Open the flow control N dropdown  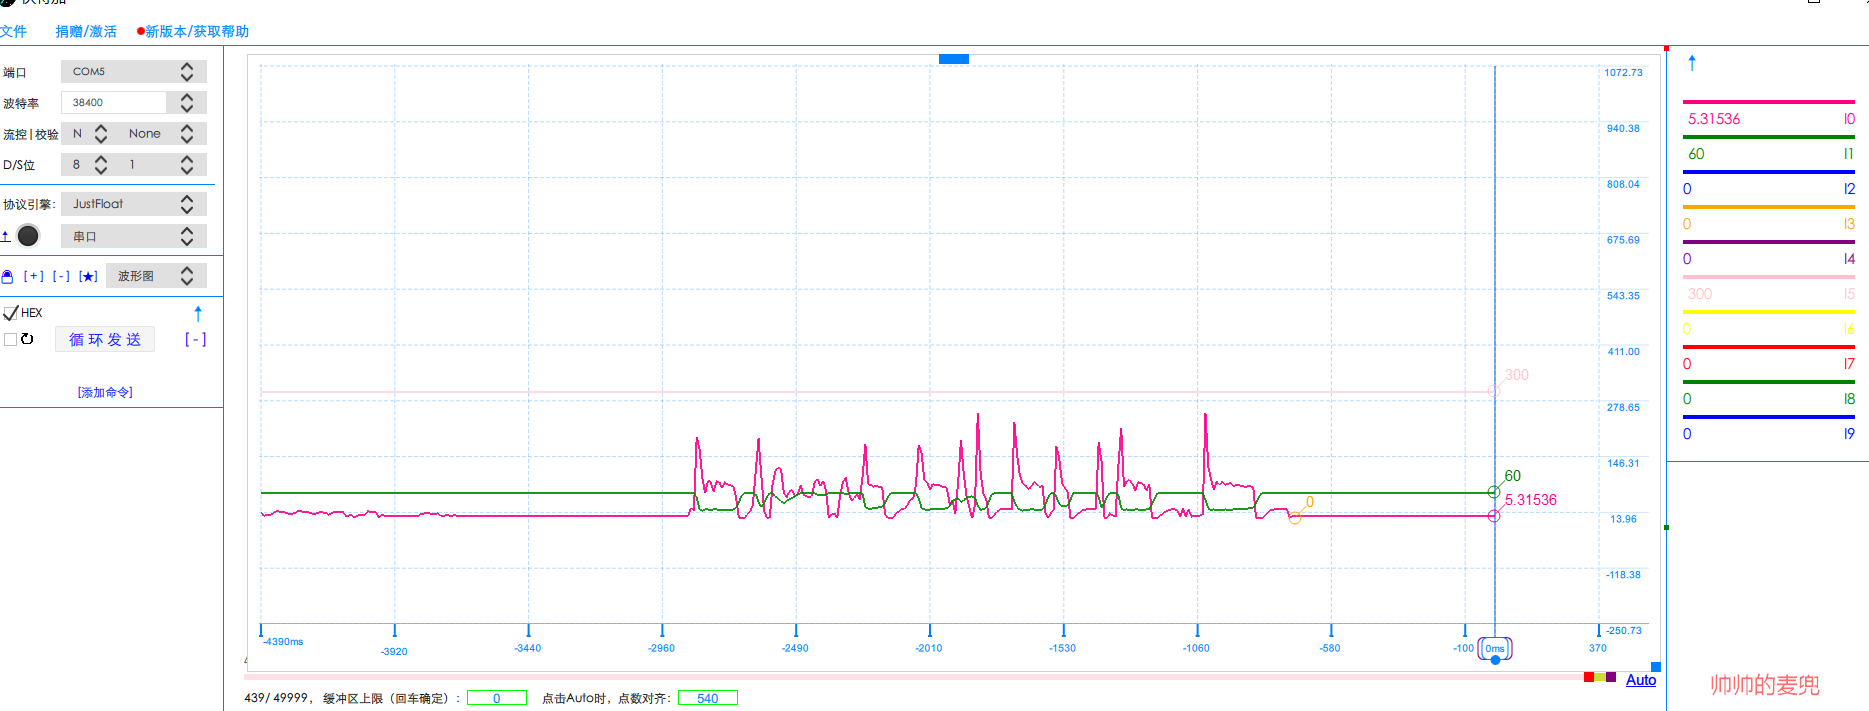click(x=88, y=134)
